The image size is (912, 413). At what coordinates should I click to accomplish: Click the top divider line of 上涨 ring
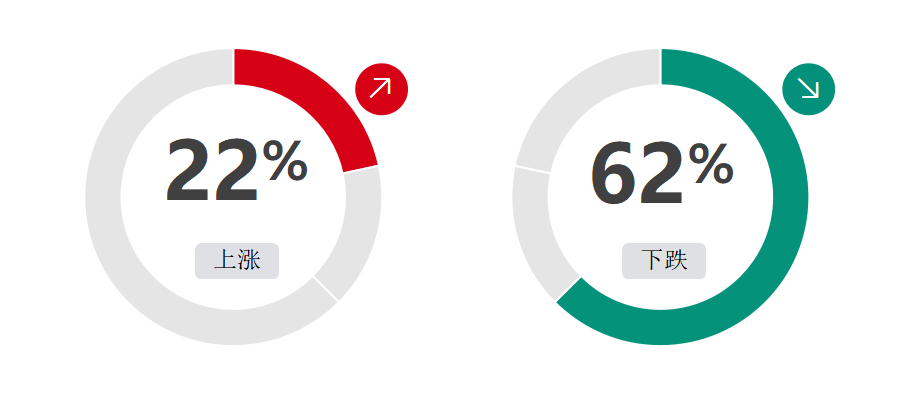tap(234, 67)
